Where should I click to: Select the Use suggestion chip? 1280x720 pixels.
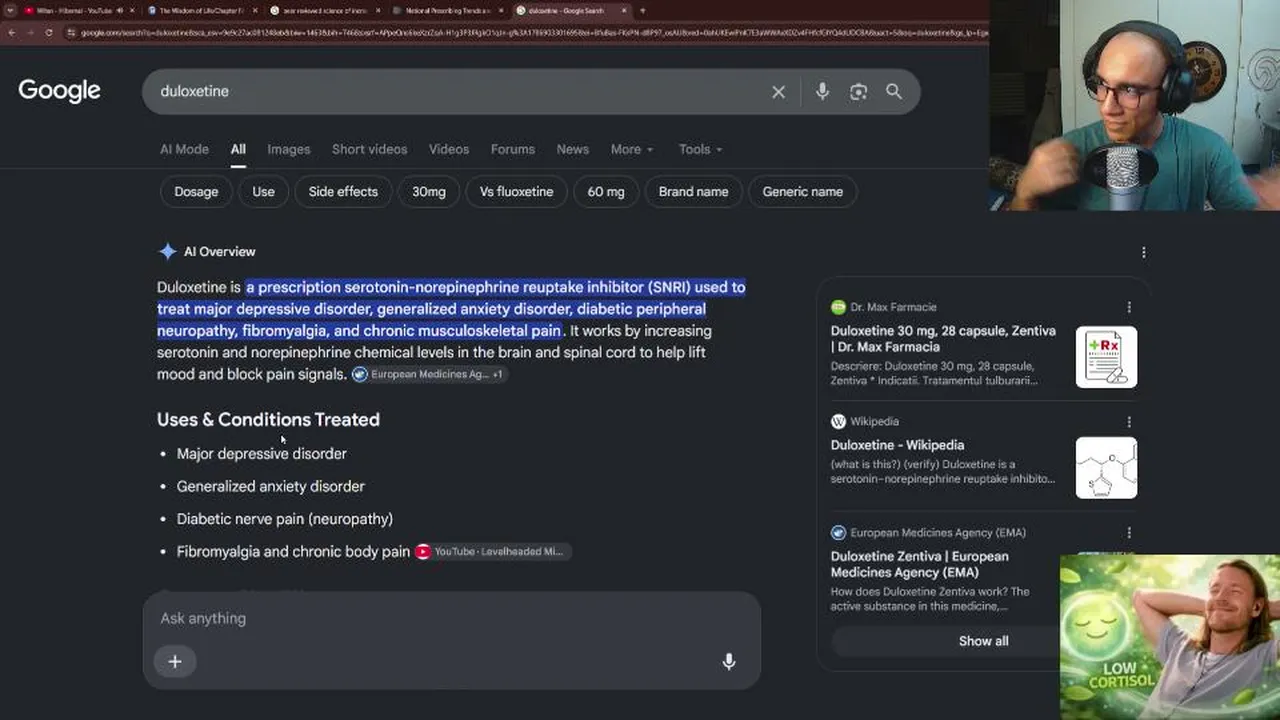(x=263, y=192)
